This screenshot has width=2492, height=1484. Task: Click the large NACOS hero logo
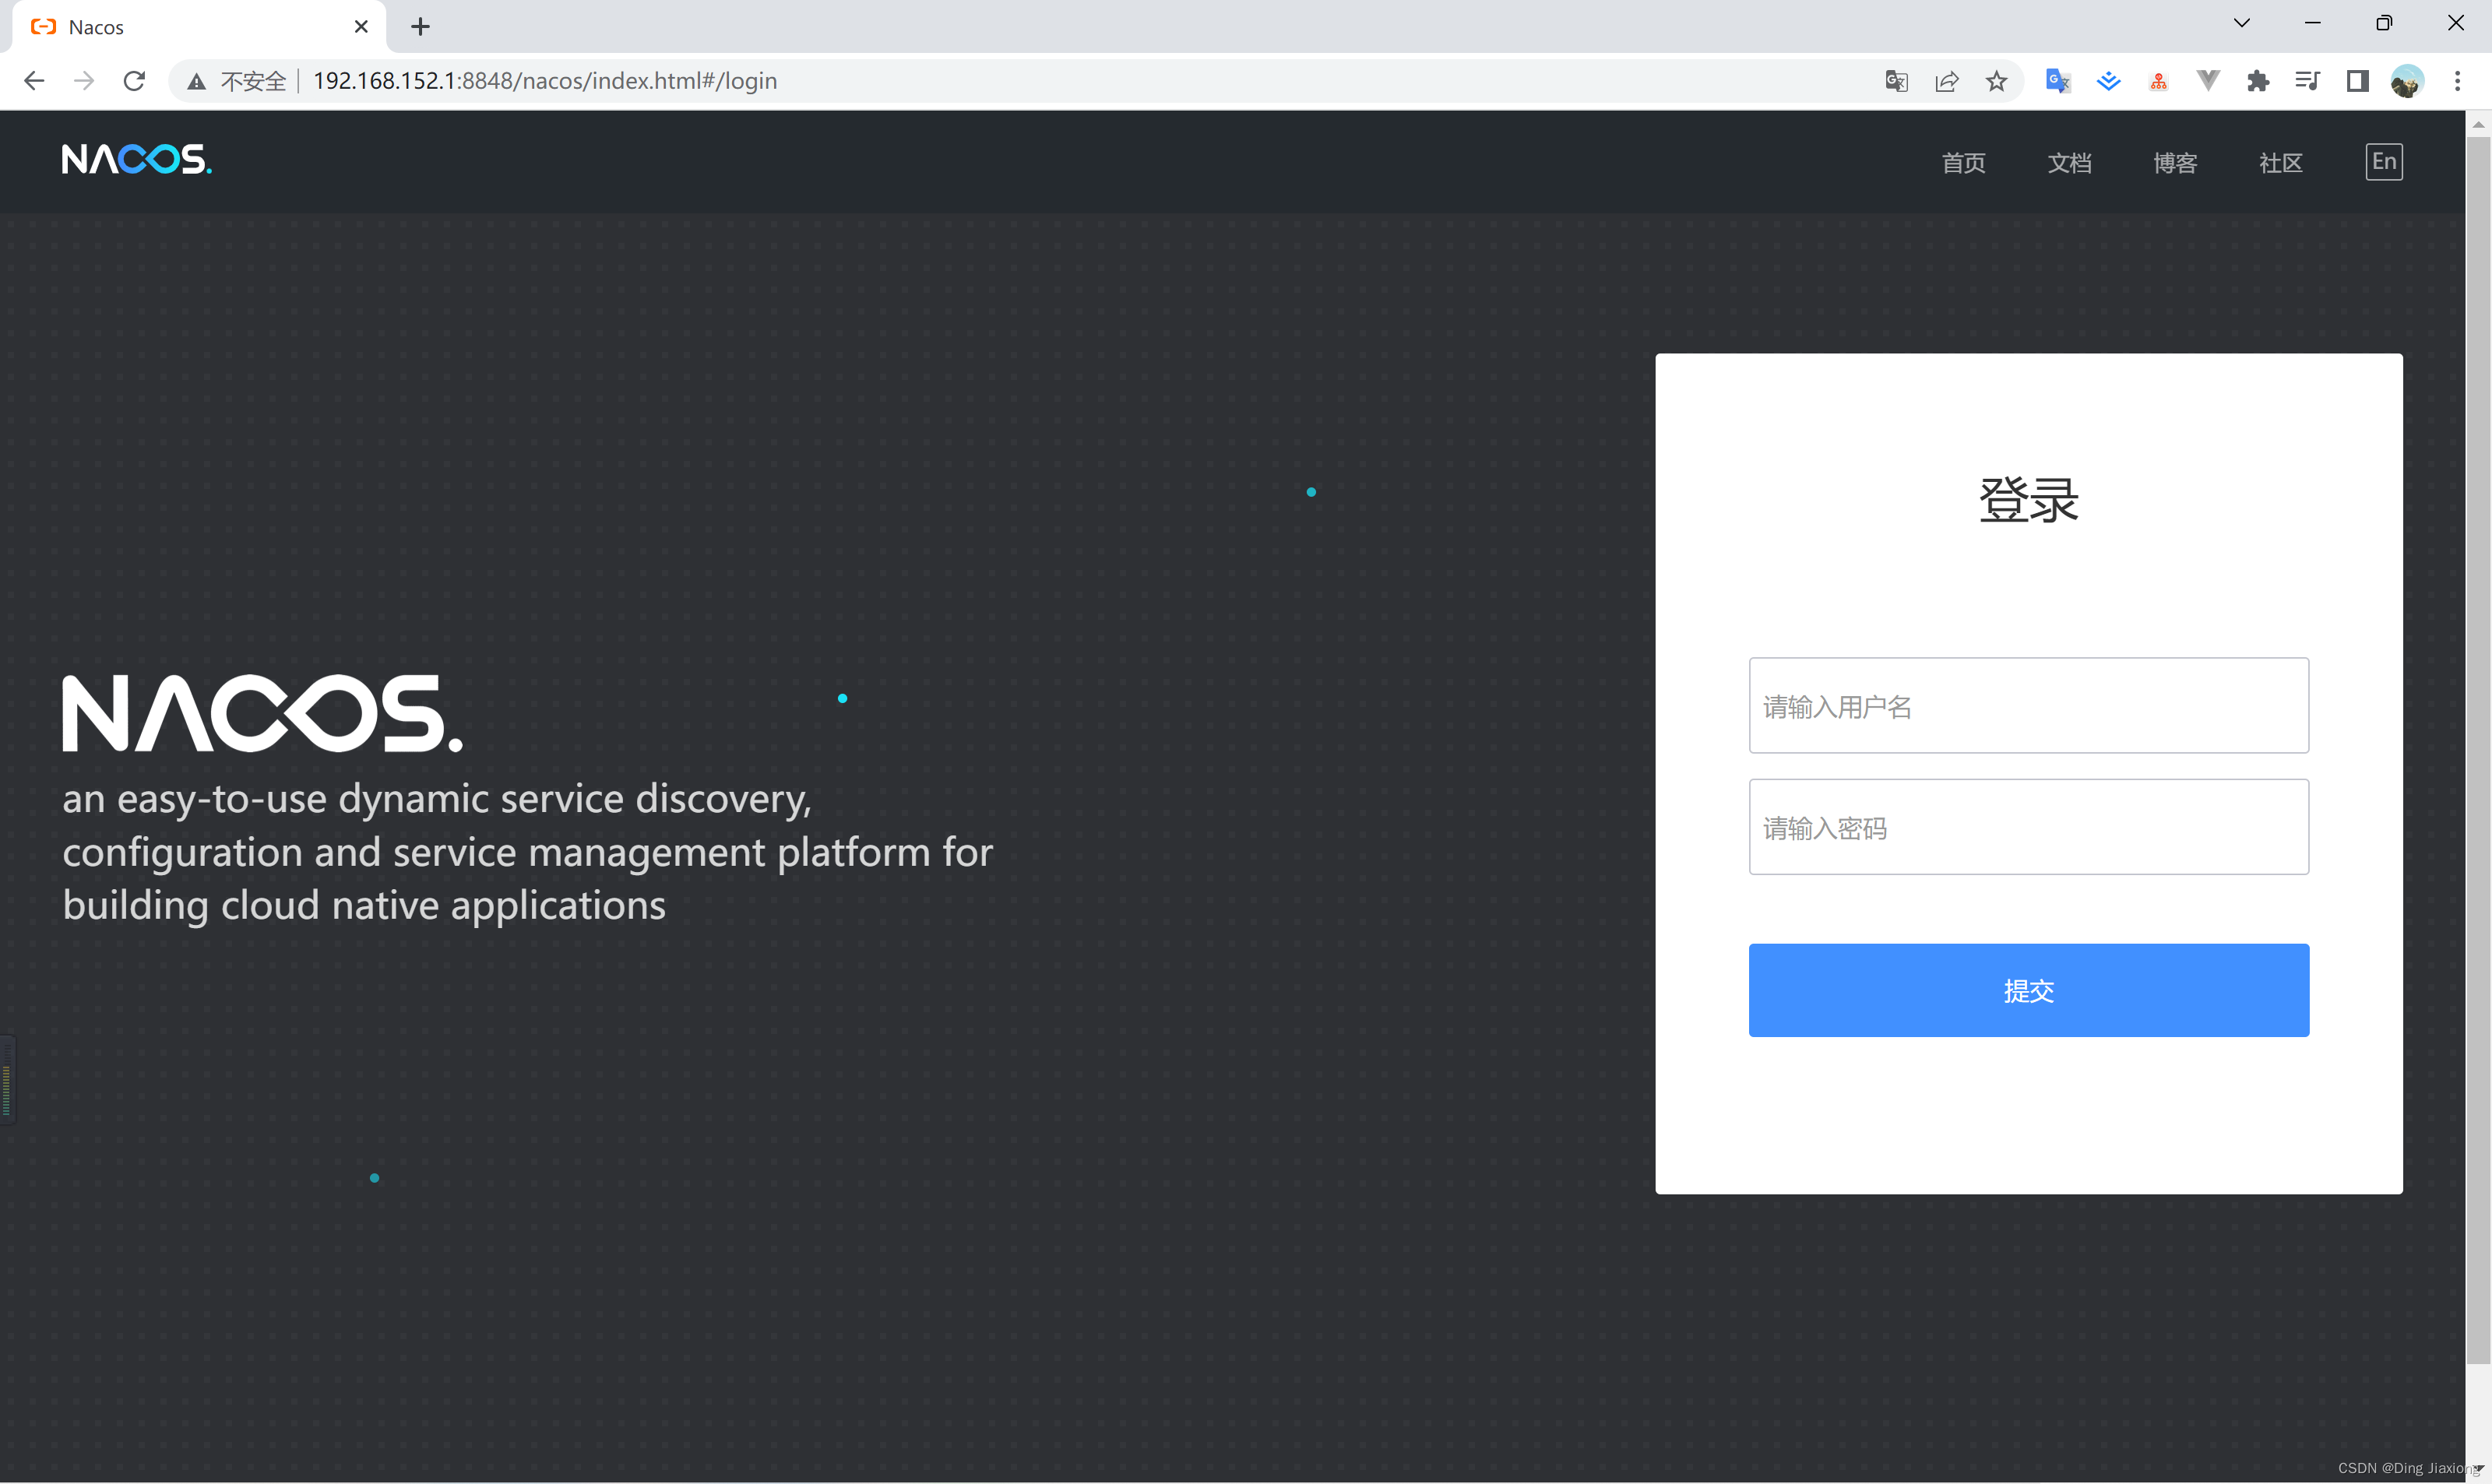263,712
